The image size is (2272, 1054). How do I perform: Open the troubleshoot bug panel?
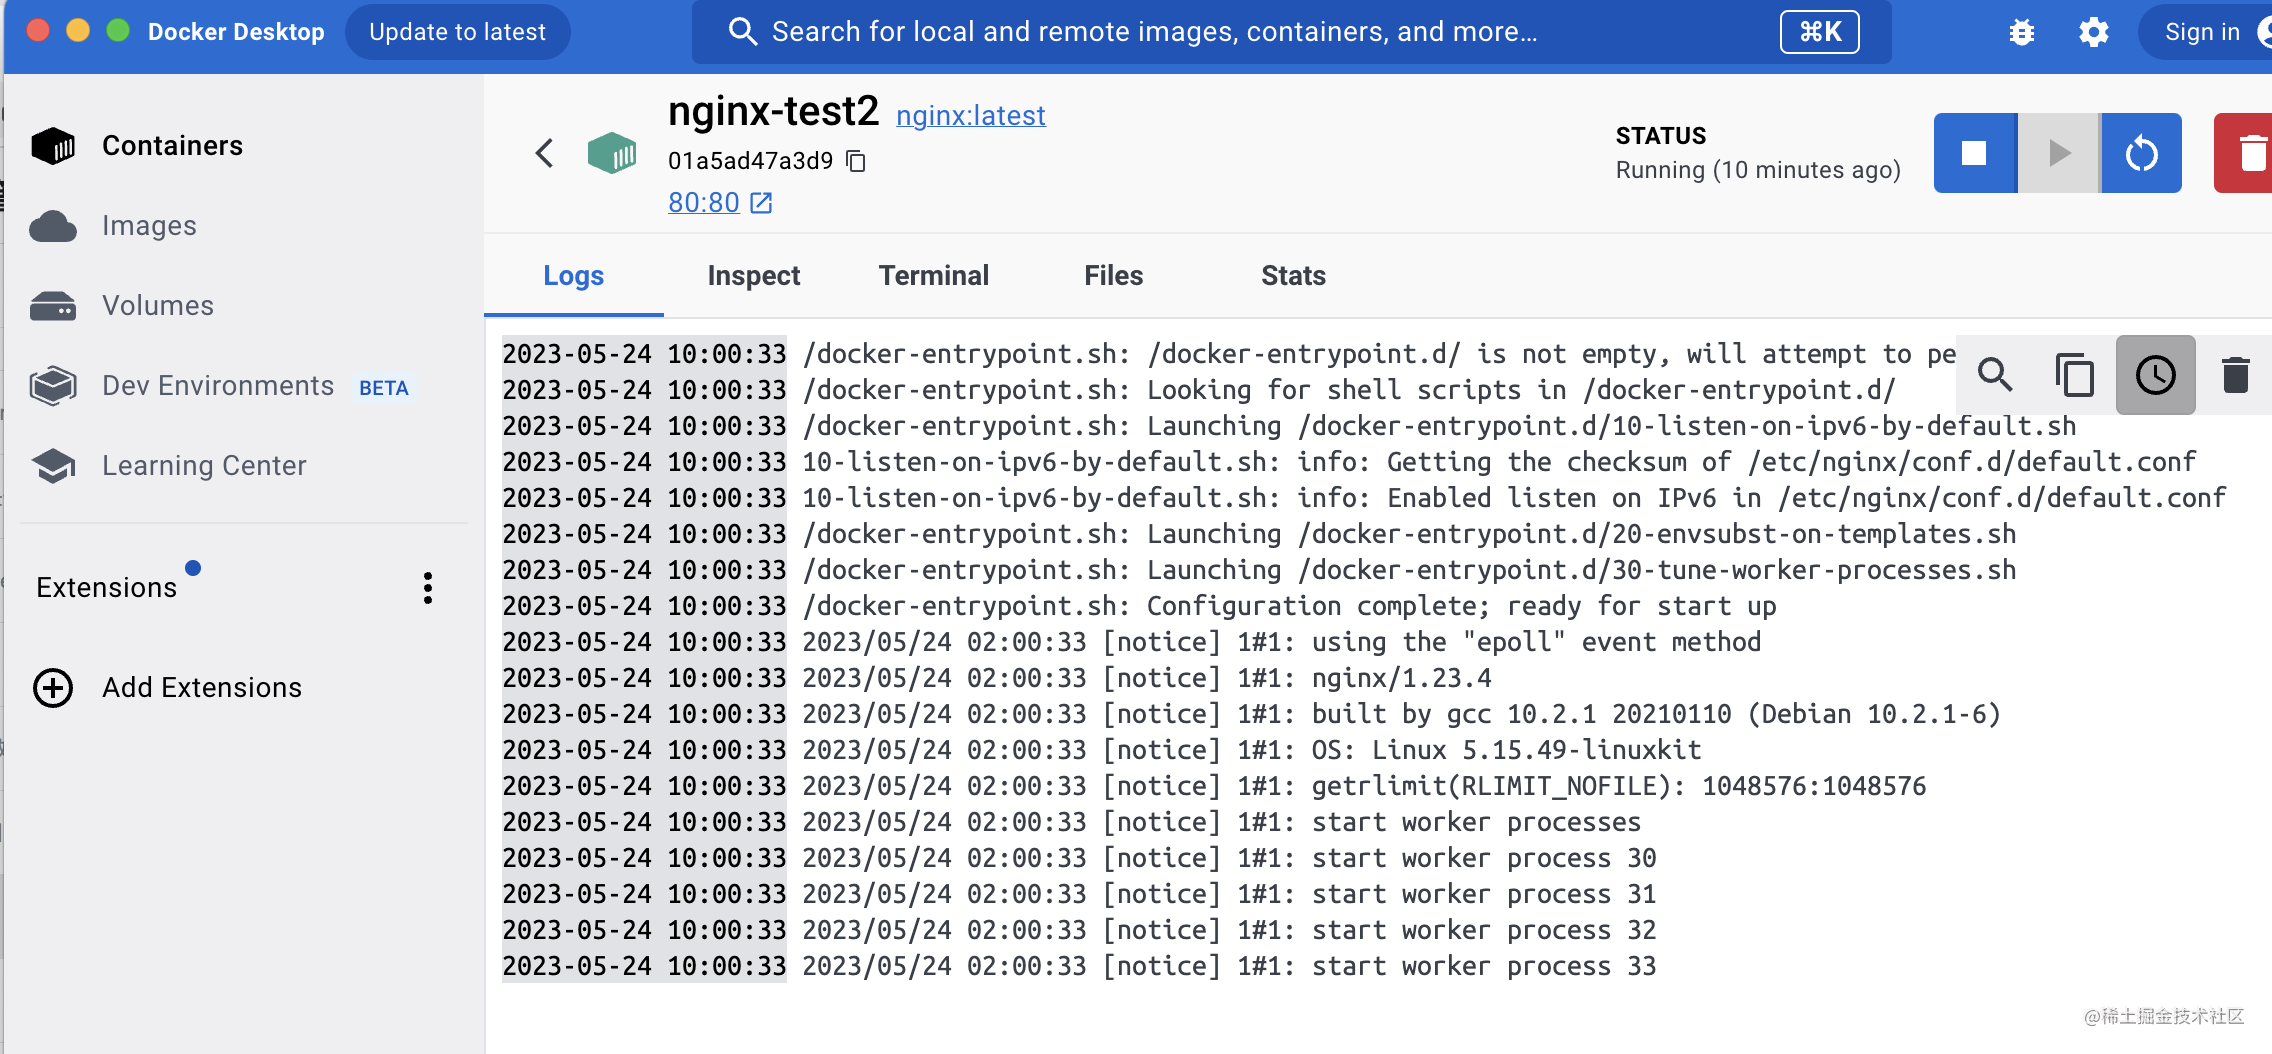pyautogui.click(x=2022, y=31)
